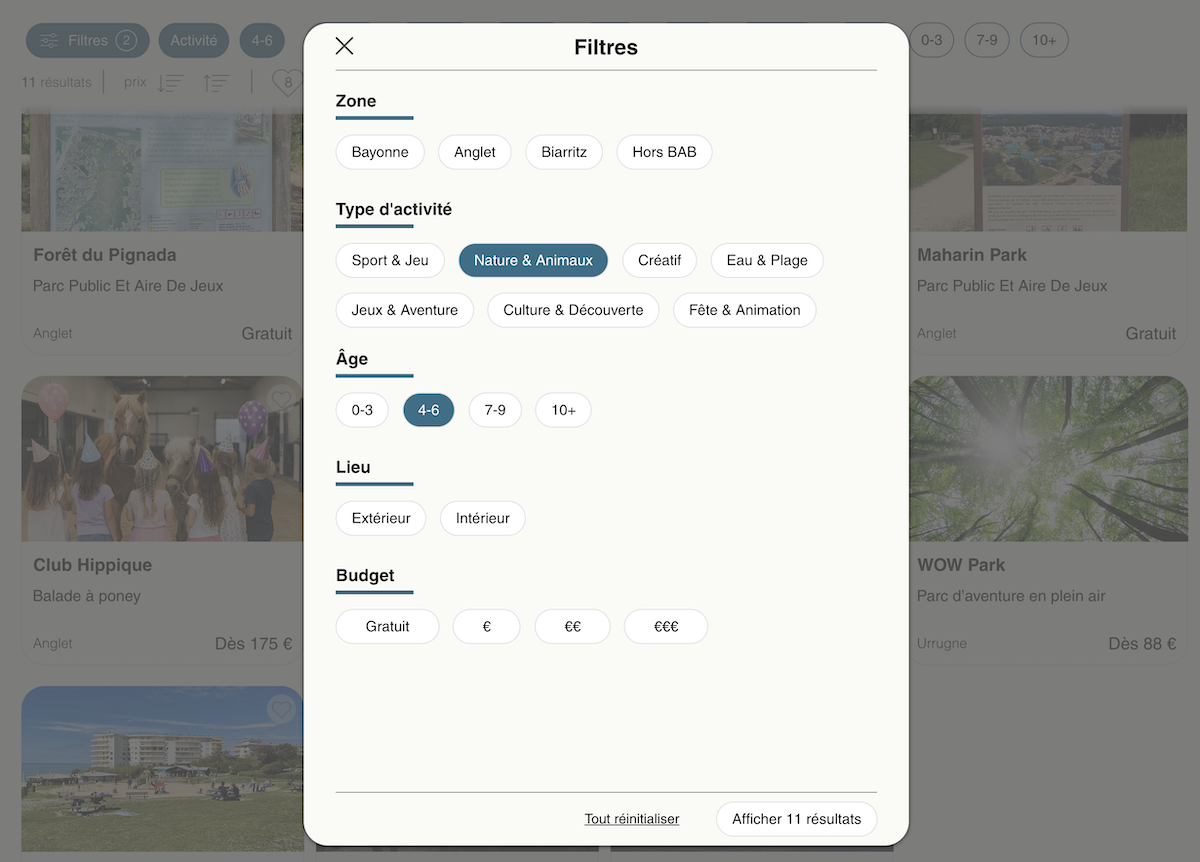Screen dimensions: 1200x862
Task: Click the 0-3 chip in the top bar
Action: pyautogui.click(x=931, y=40)
